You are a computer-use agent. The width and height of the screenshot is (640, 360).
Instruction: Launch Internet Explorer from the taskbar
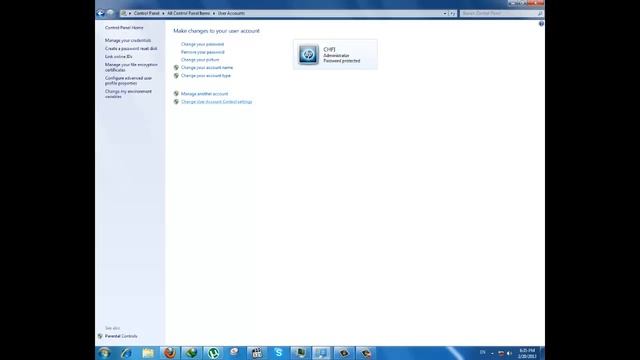[126, 353]
